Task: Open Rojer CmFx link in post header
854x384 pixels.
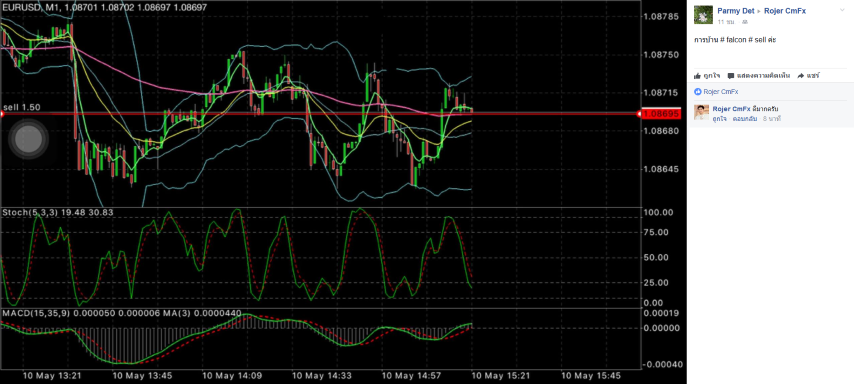Action: tap(785, 11)
